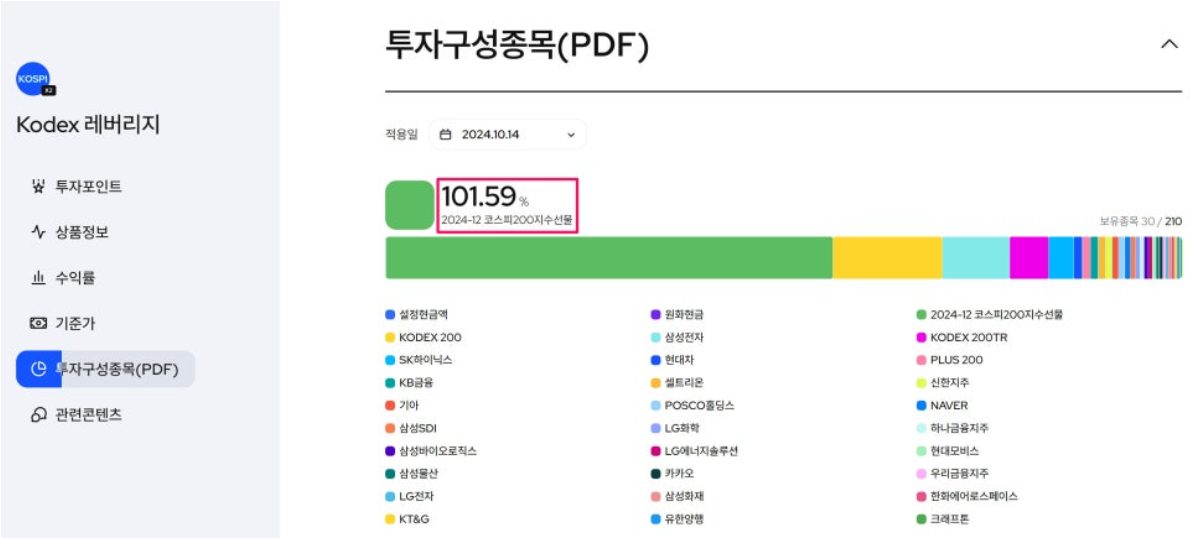Click the 상품정보 pulse icon

click(x=39, y=232)
